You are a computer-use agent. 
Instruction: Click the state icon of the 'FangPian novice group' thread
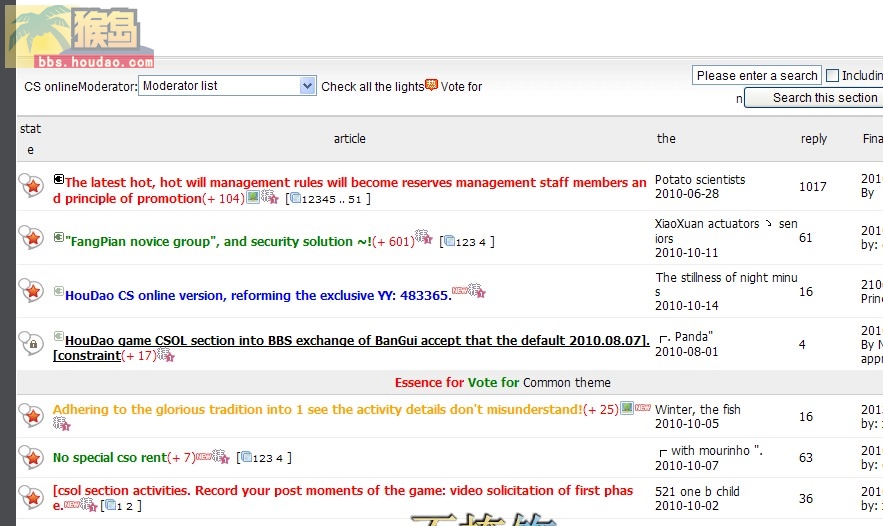[x=31, y=237]
